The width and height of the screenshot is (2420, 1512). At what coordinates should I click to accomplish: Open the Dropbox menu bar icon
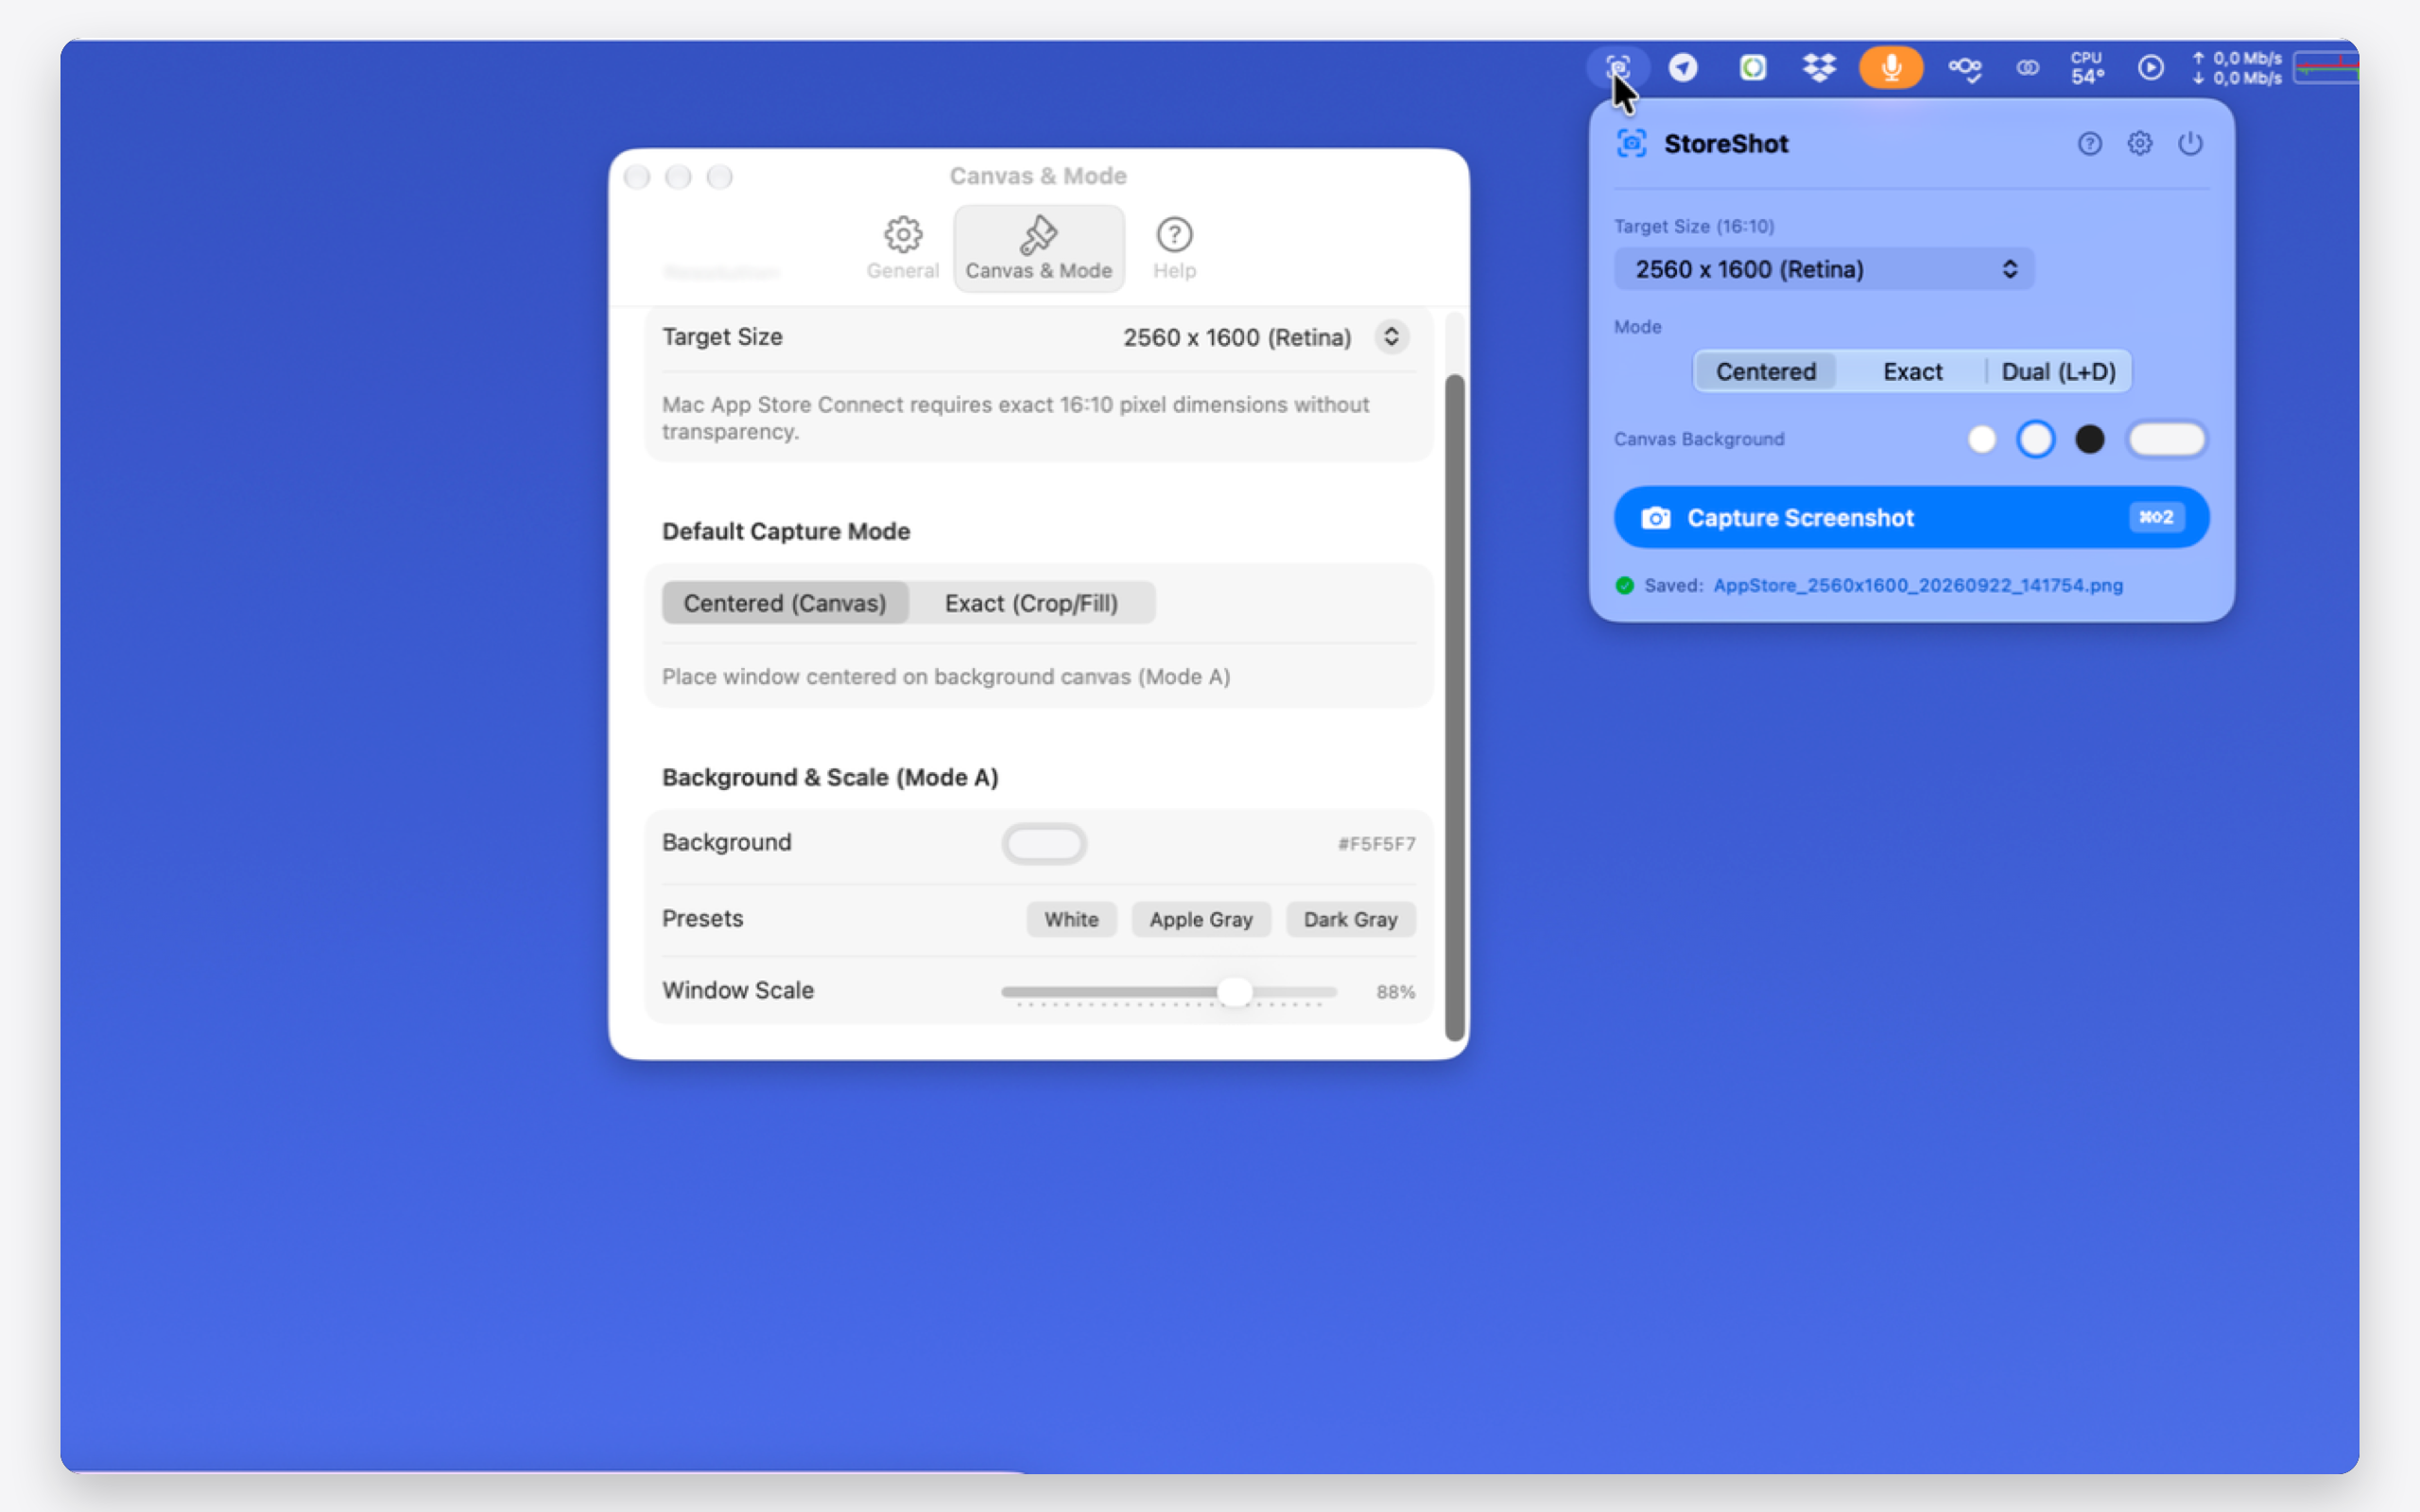tap(1819, 67)
